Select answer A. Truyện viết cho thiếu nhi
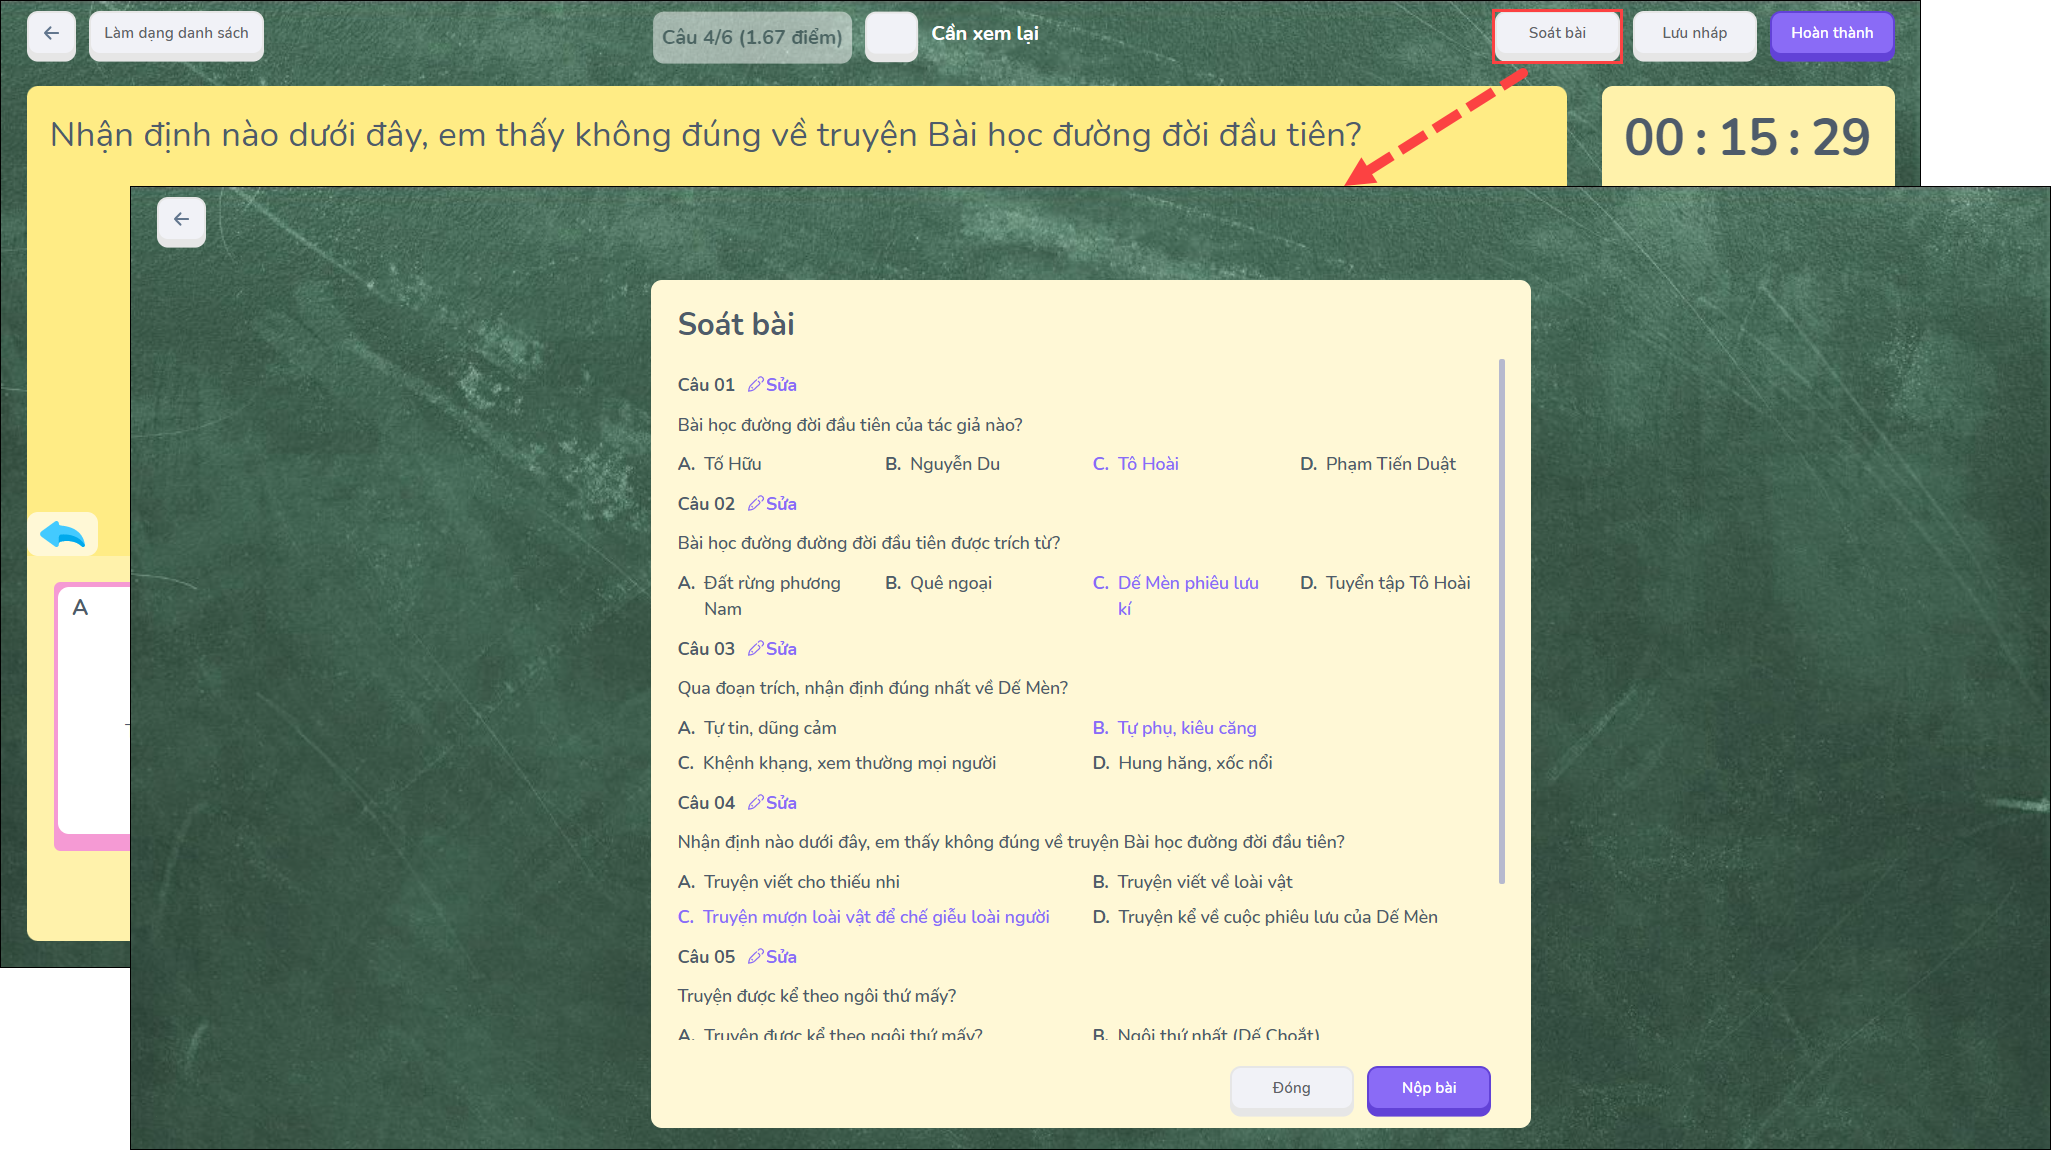The width and height of the screenshot is (2051, 1150). click(789, 882)
